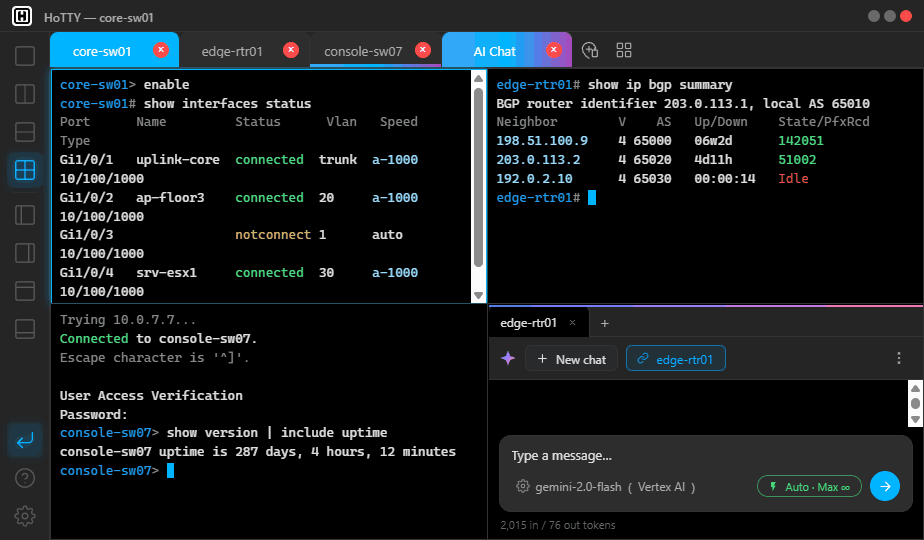Select the narrow right sidebar layout icon
This screenshot has height=540, width=924.
[x=25, y=253]
